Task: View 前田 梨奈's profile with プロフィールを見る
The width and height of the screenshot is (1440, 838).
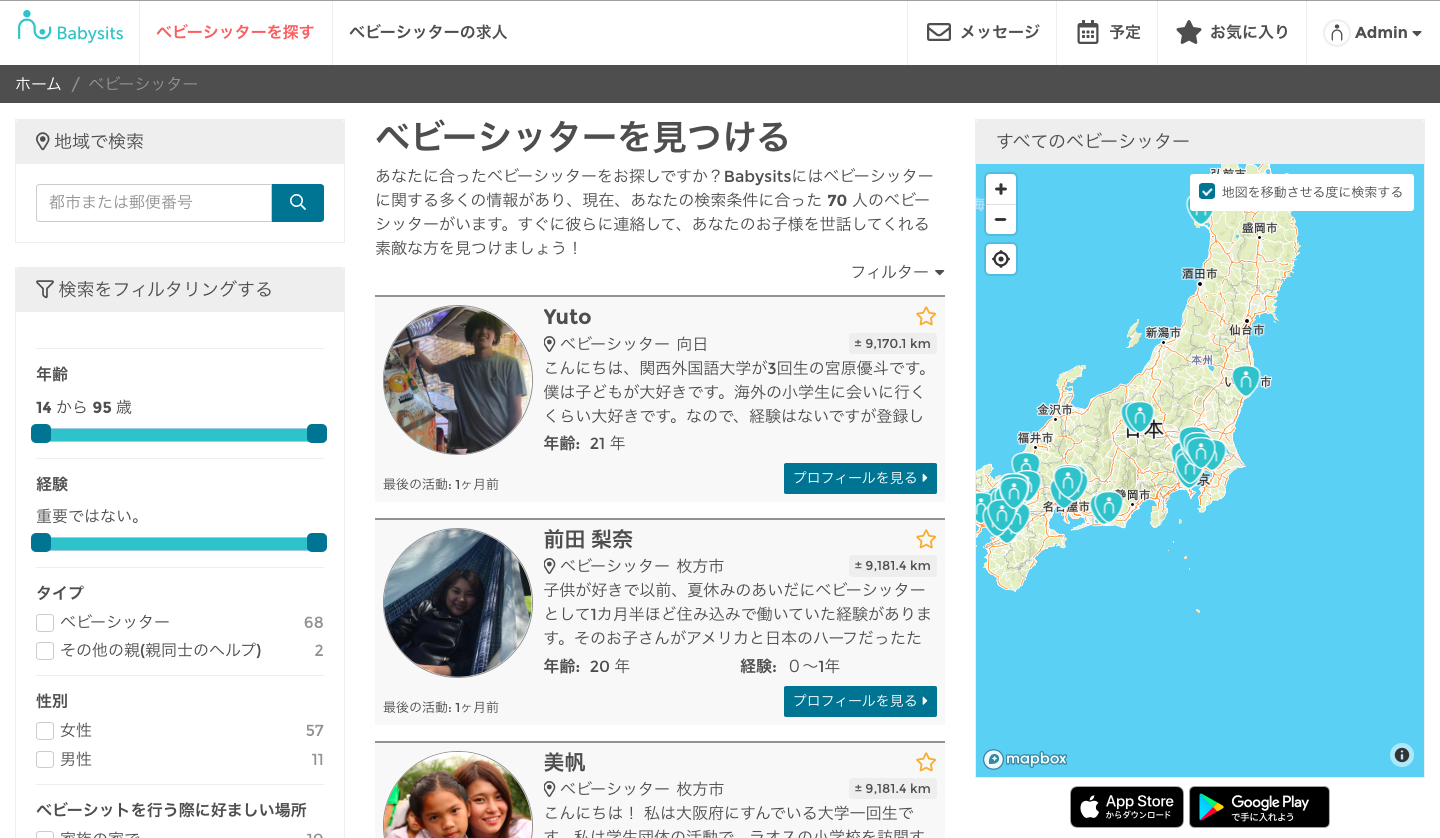Action: 860,701
